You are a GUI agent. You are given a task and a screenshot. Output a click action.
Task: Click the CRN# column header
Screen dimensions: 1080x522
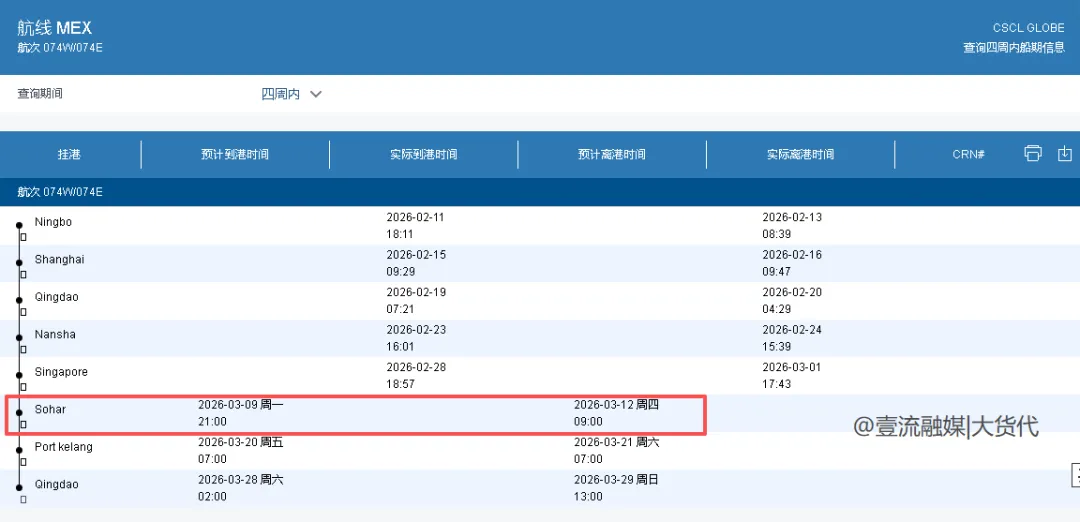pos(968,154)
